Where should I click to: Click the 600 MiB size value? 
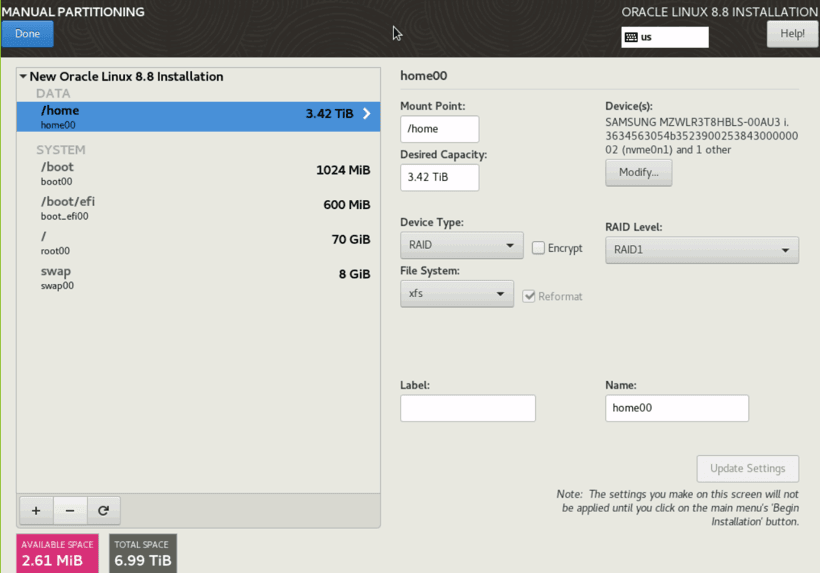(x=347, y=204)
